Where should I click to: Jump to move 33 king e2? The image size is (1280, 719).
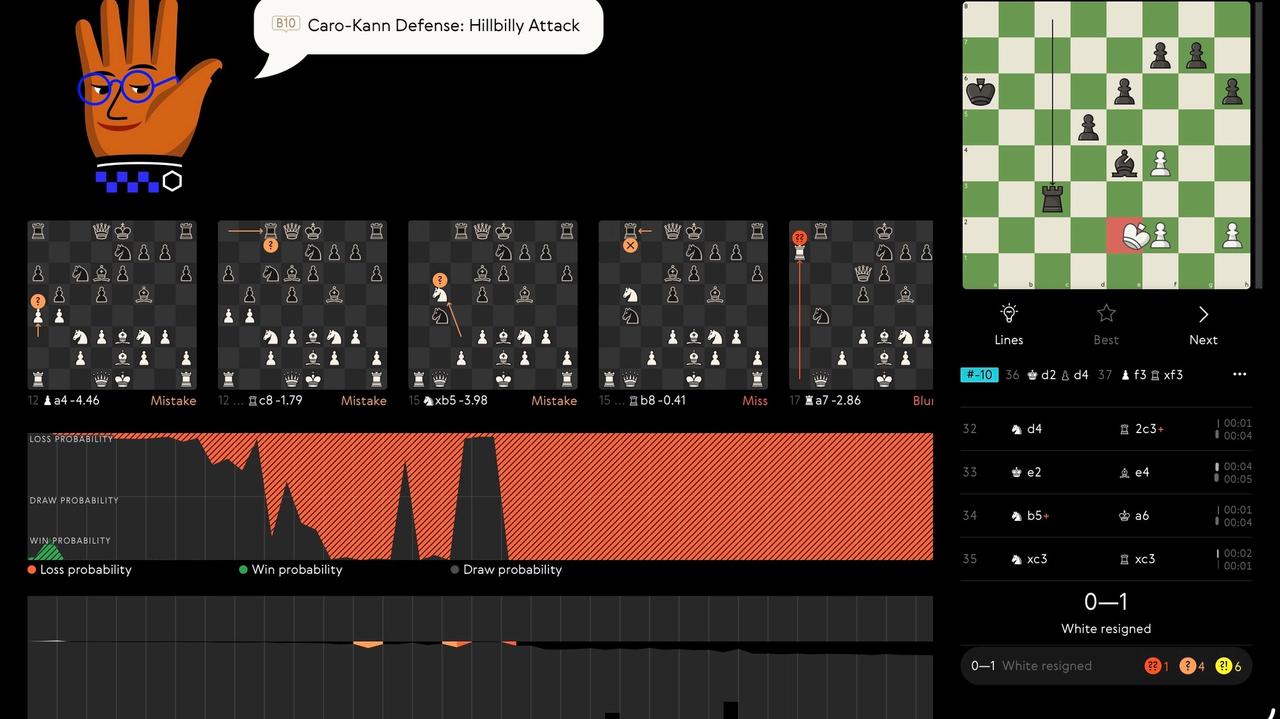click(x=1027, y=472)
